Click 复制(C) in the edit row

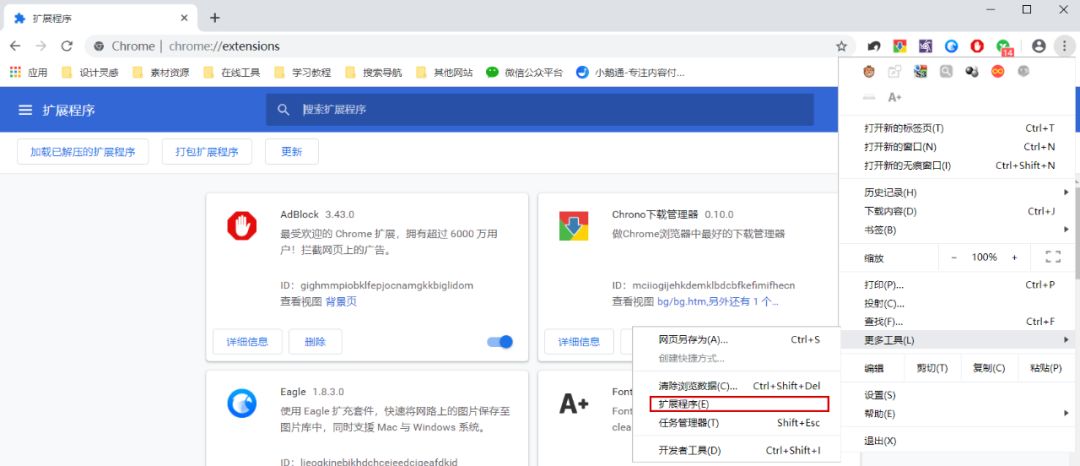coord(988,368)
